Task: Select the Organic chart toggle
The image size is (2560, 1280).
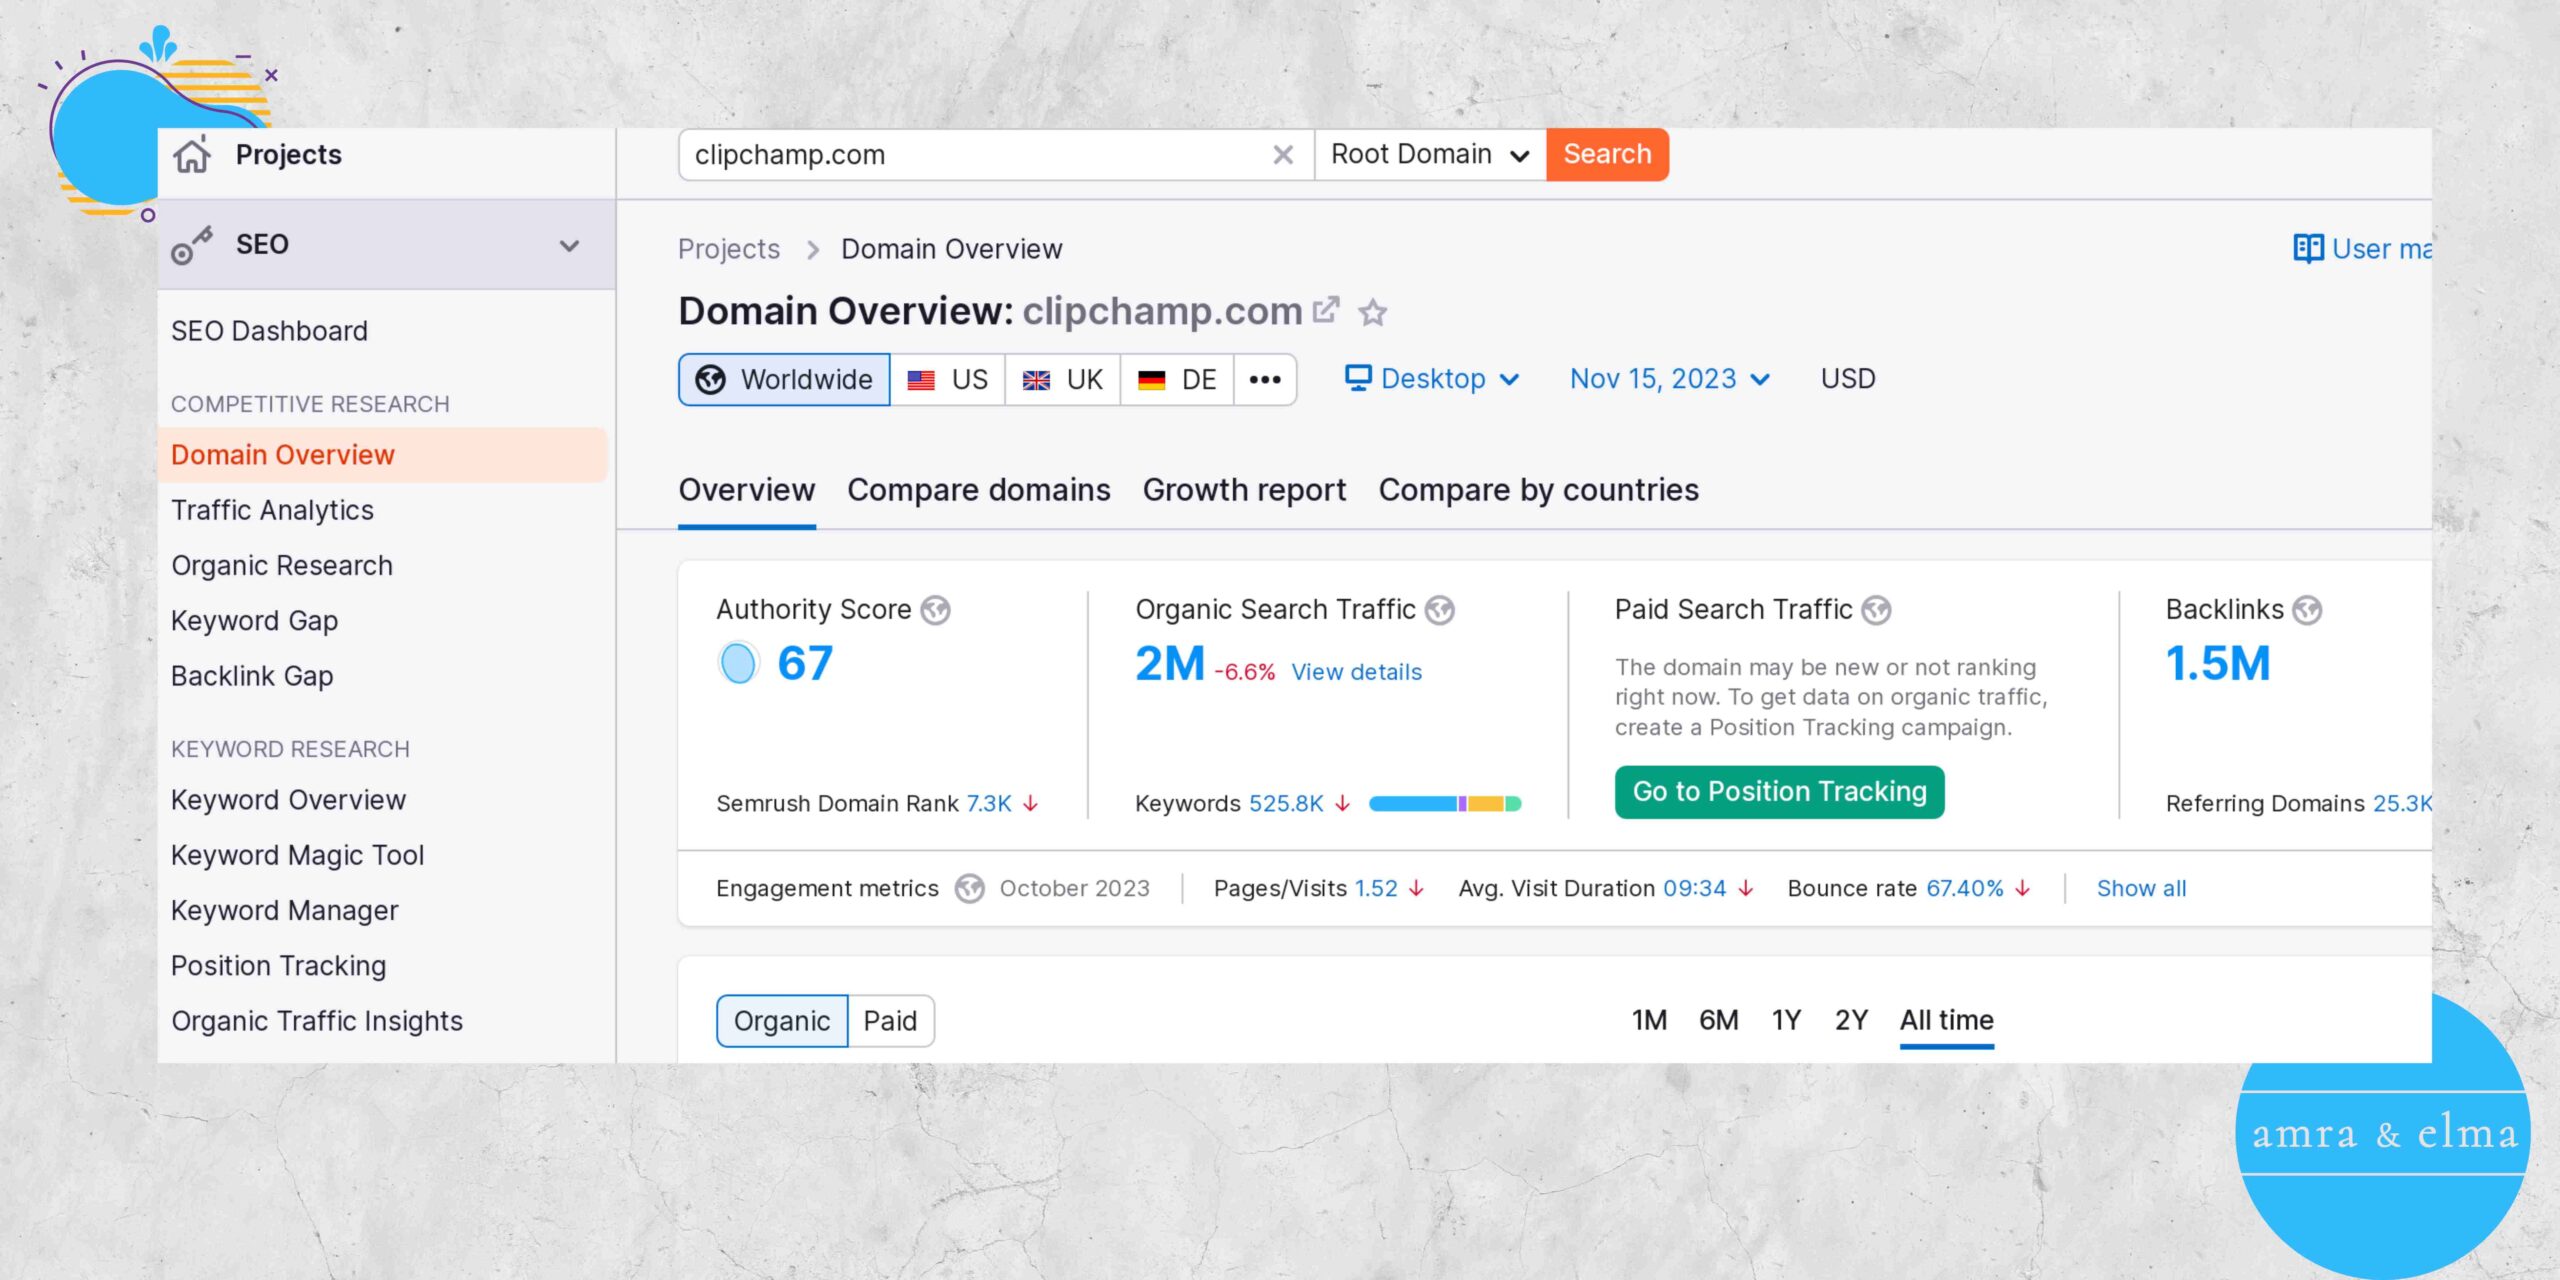Action: tap(782, 1021)
